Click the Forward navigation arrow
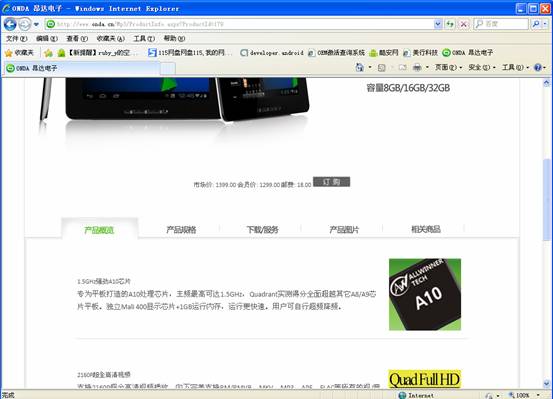 point(25,24)
